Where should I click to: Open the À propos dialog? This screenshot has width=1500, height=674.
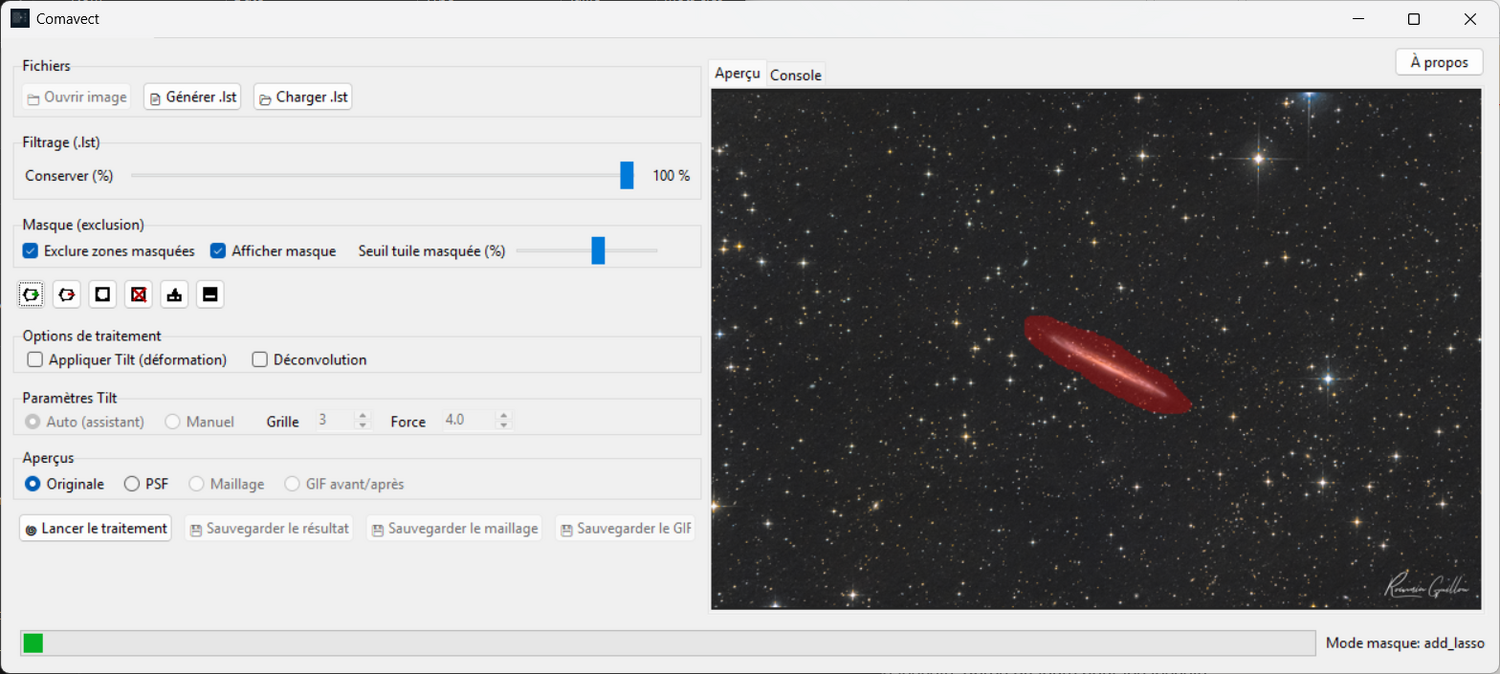1439,62
